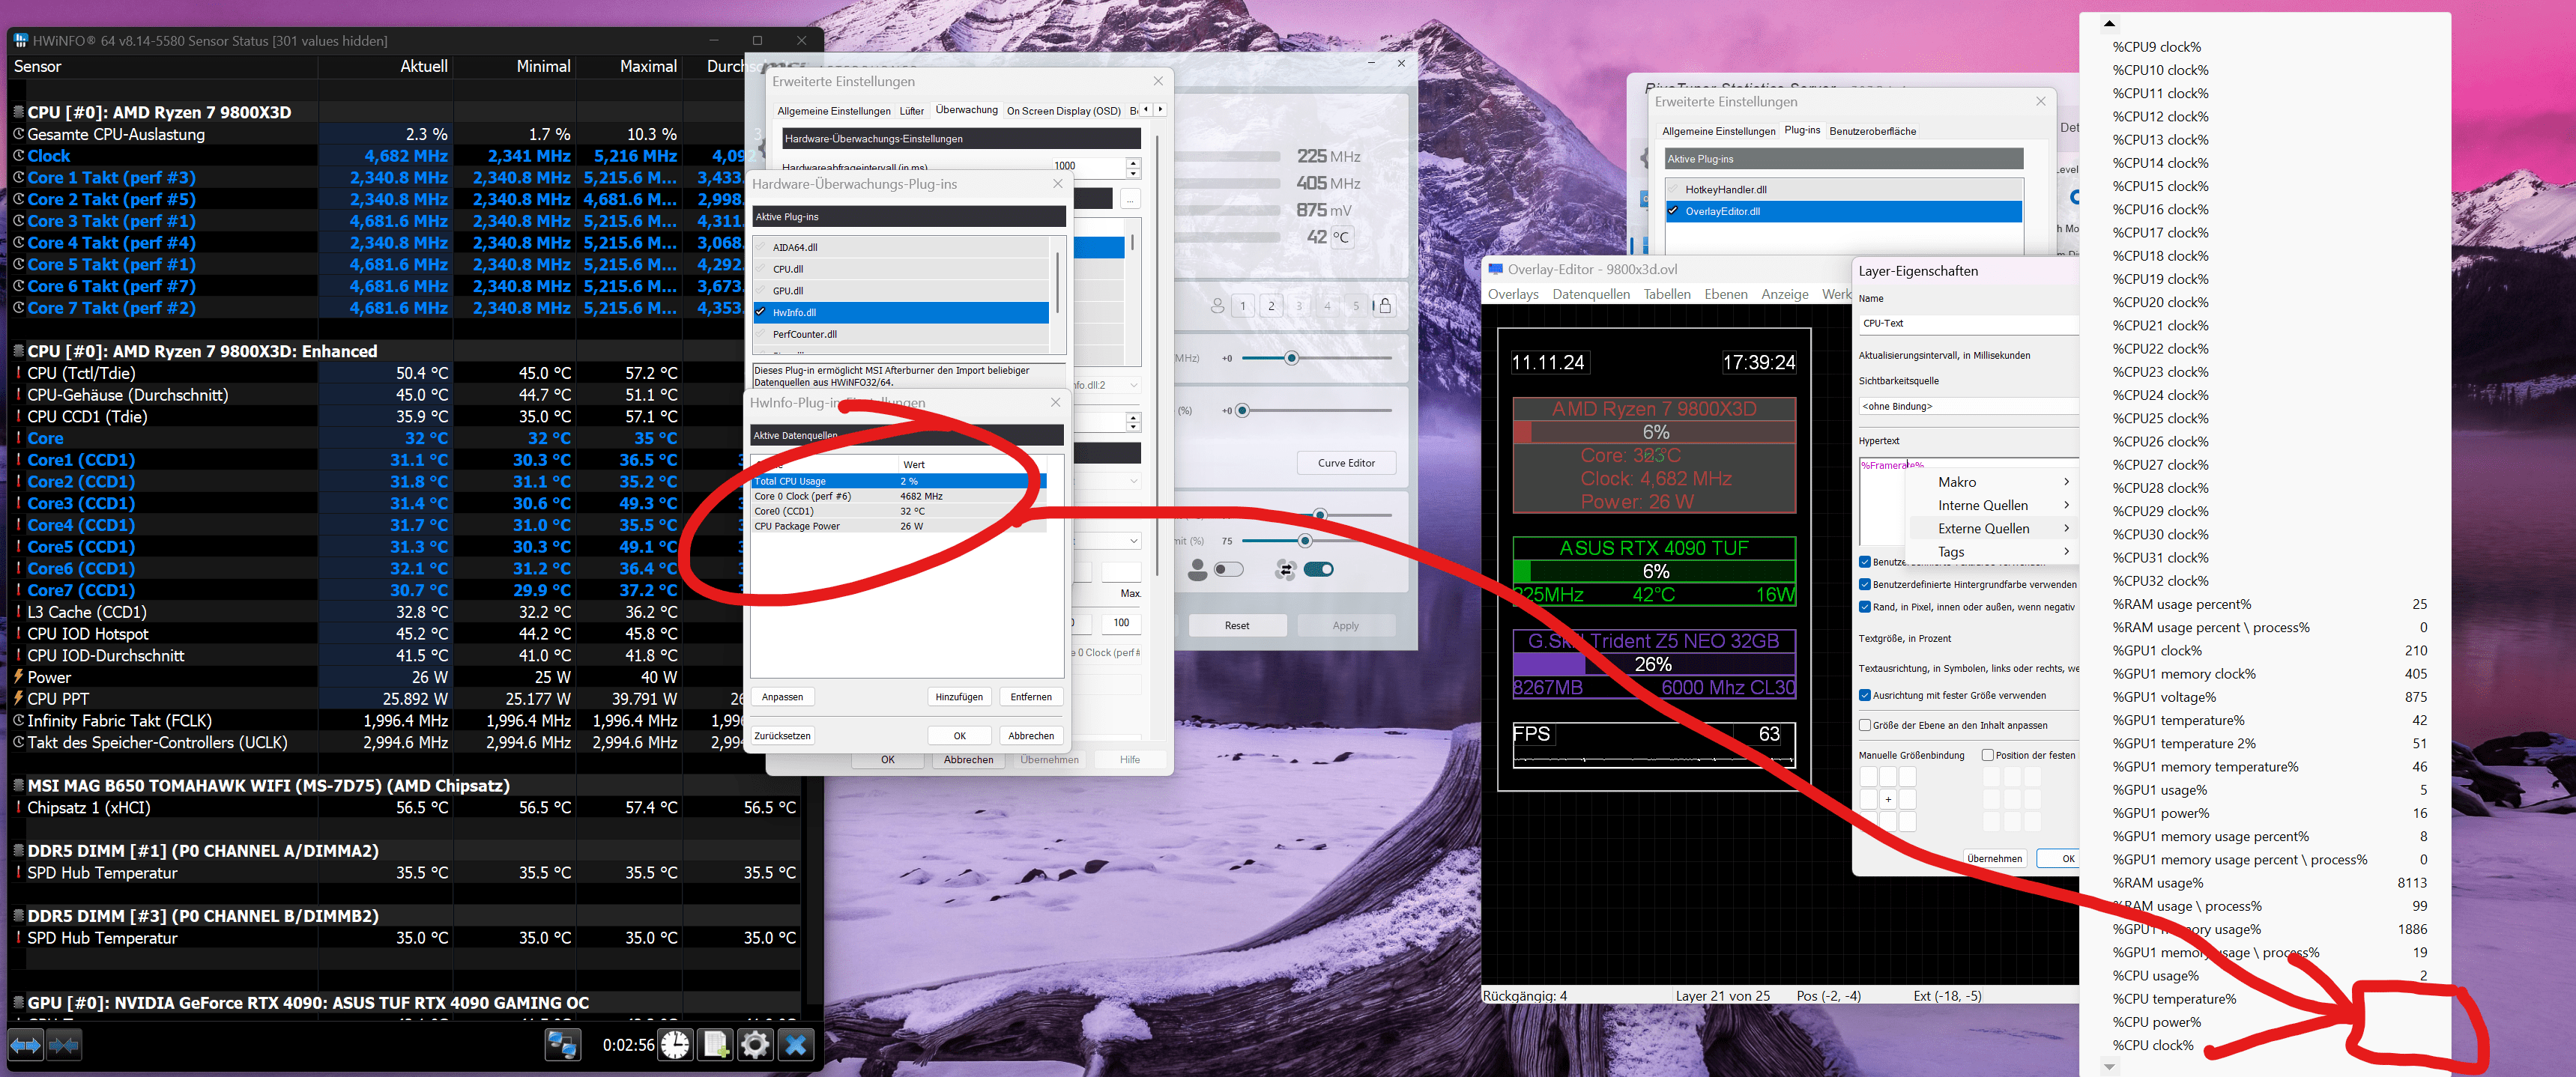The image size is (2576, 1077).
Task: Select CPU Package Power data source row
Action: click(898, 526)
